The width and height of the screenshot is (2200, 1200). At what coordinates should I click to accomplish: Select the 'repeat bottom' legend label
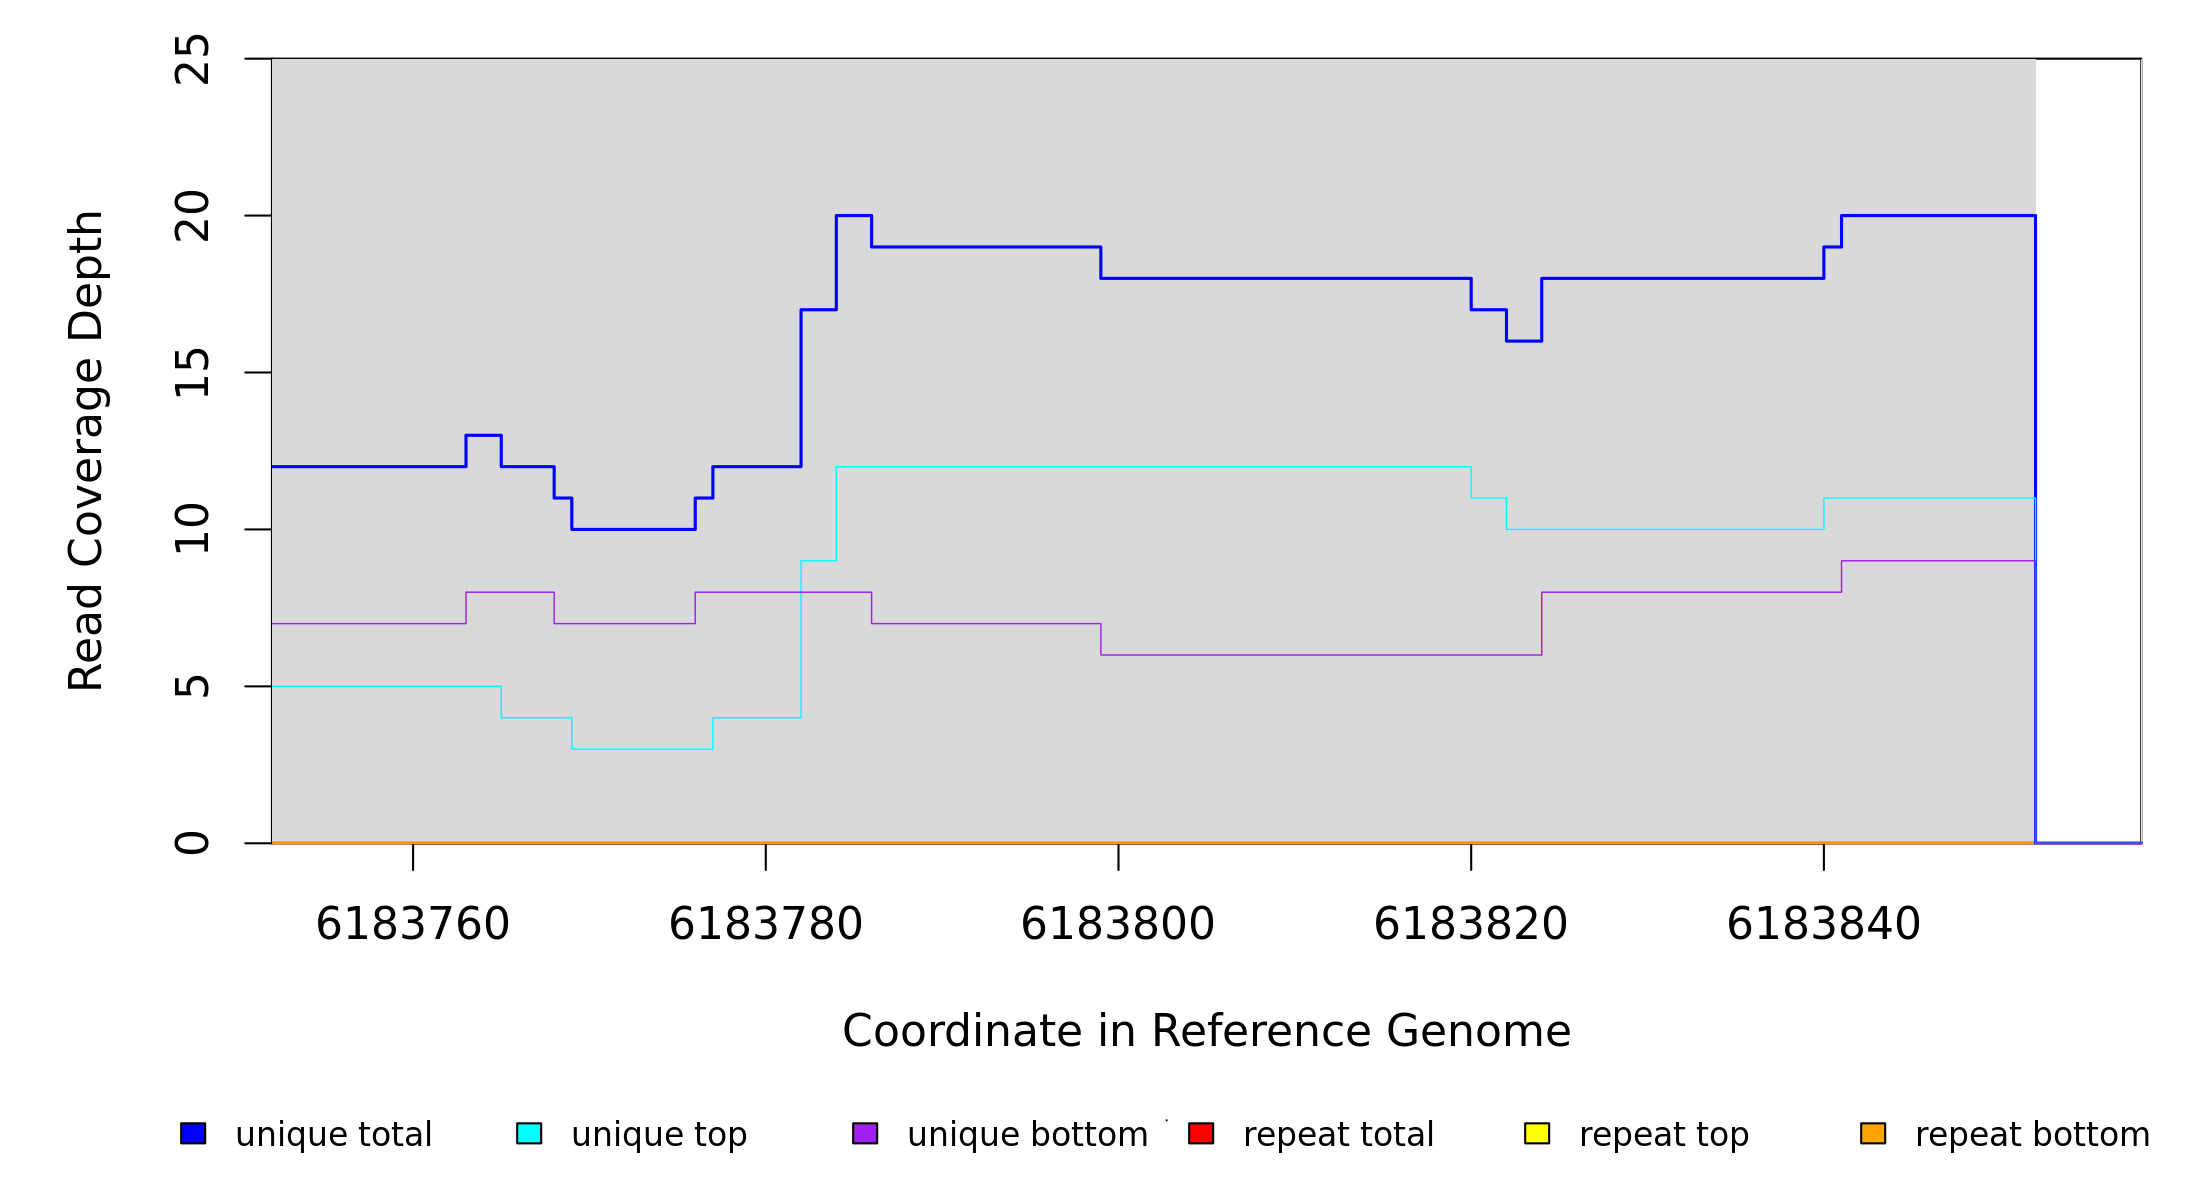[2032, 1135]
